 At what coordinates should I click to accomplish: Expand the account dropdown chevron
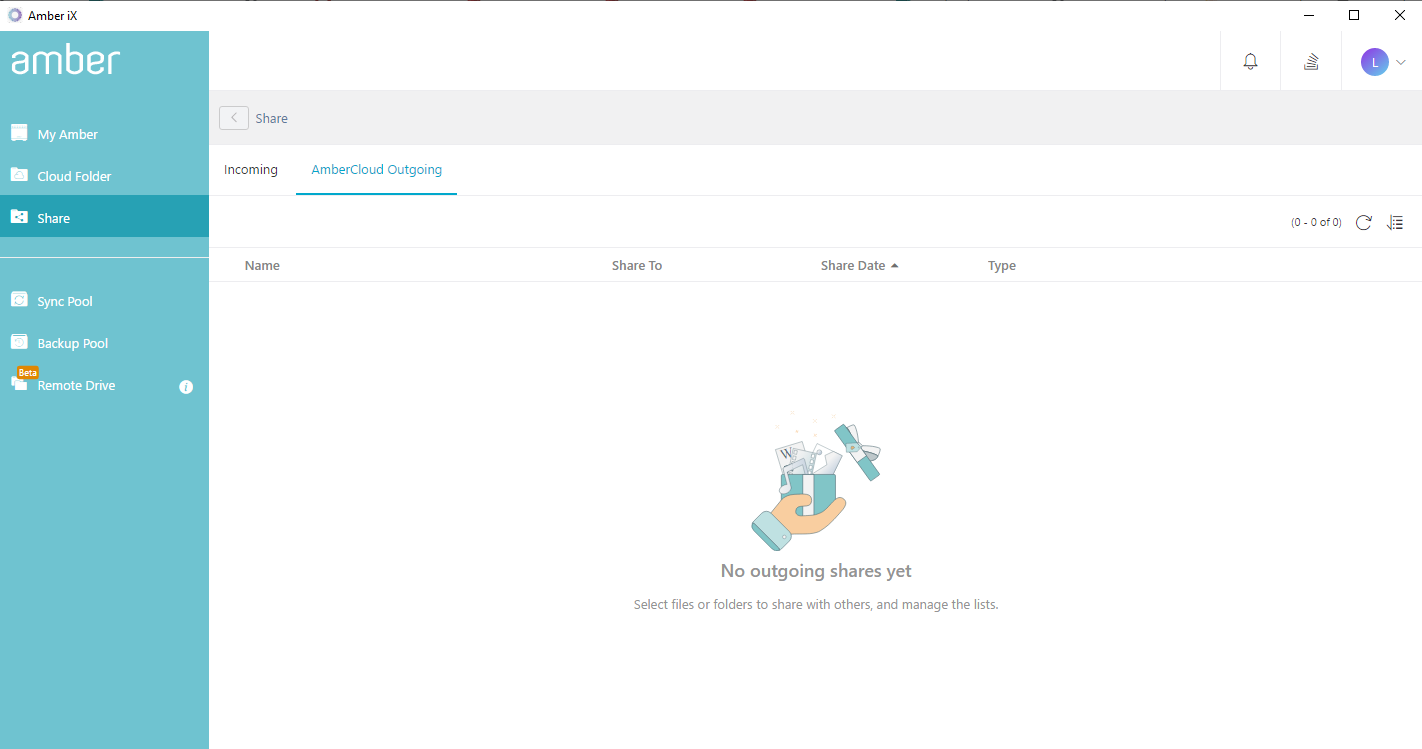tap(1401, 62)
